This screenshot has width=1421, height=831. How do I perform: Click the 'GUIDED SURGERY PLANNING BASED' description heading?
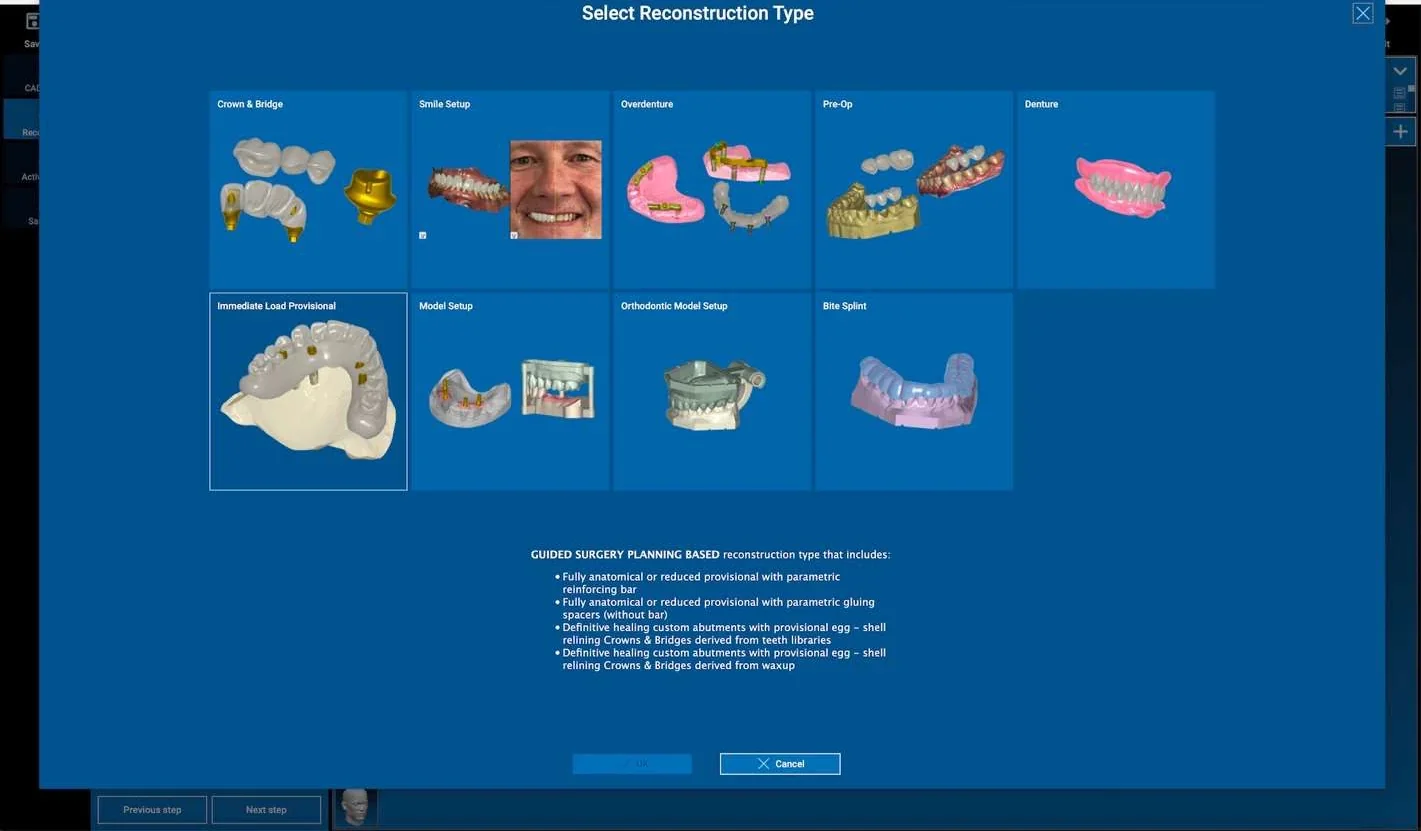pos(625,555)
